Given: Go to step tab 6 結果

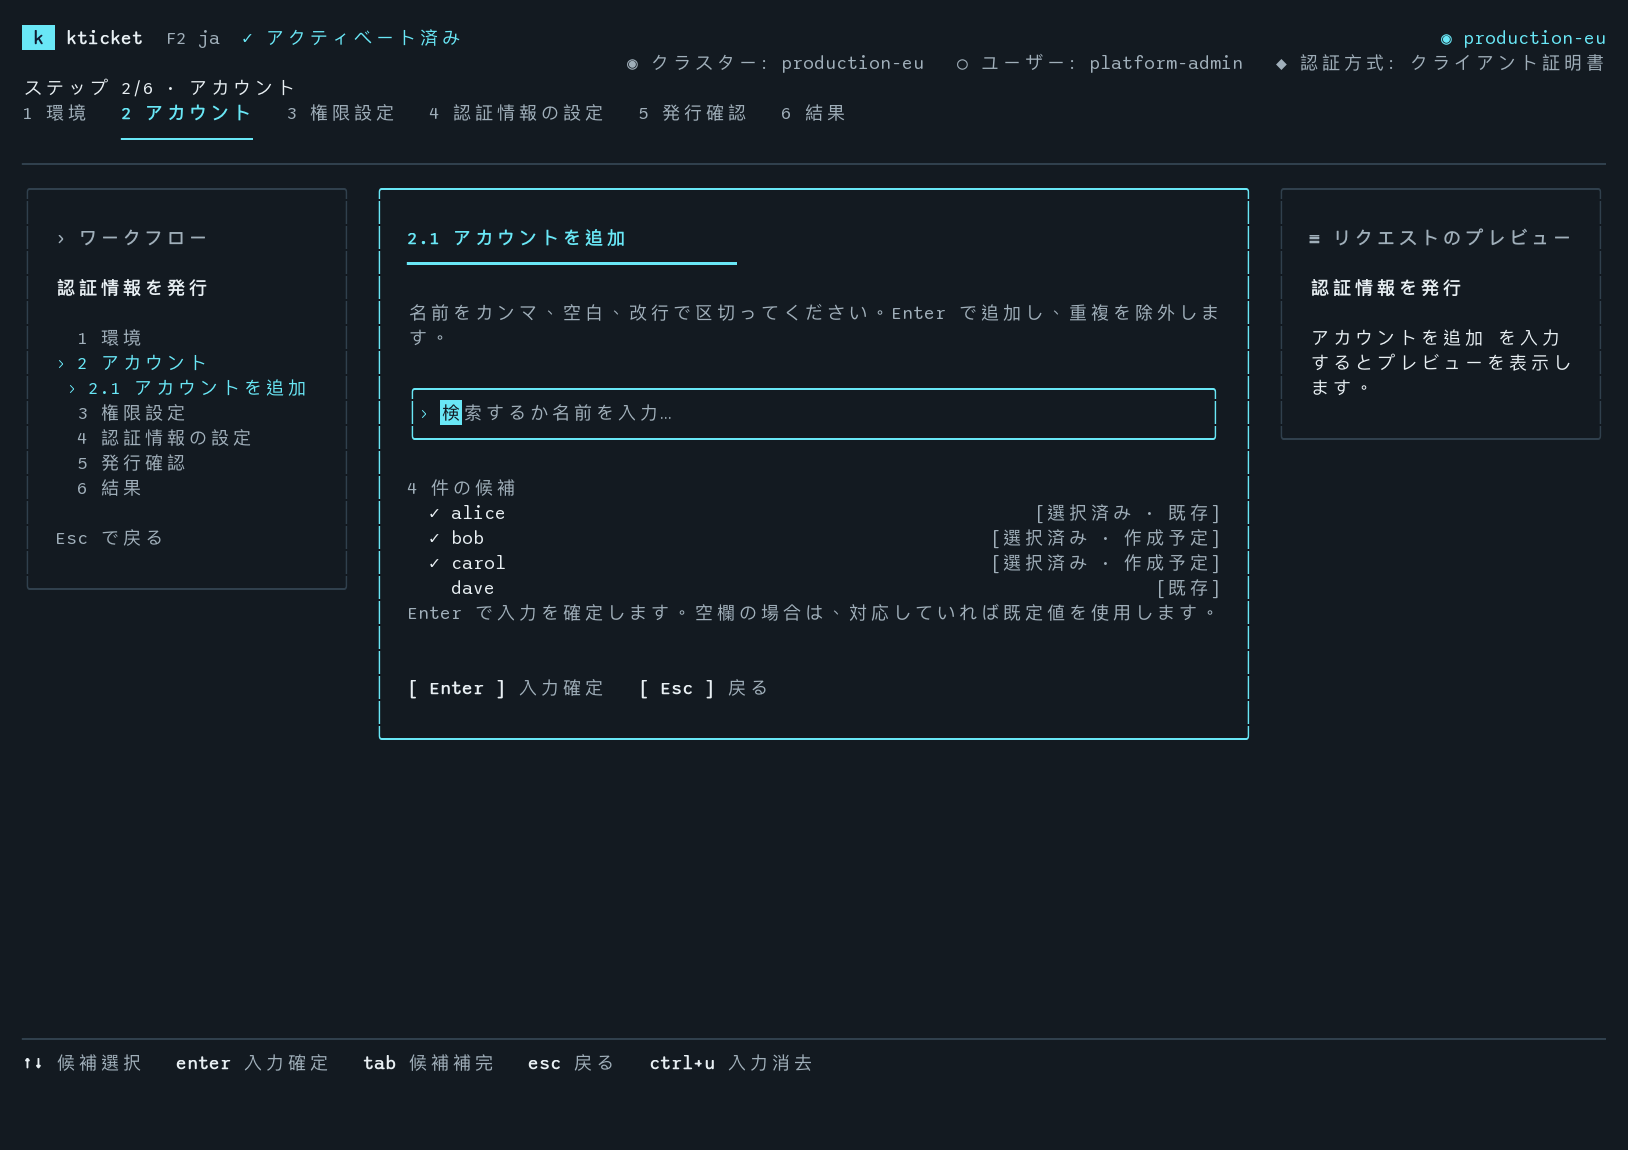Looking at the screenshot, I should click(x=814, y=113).
